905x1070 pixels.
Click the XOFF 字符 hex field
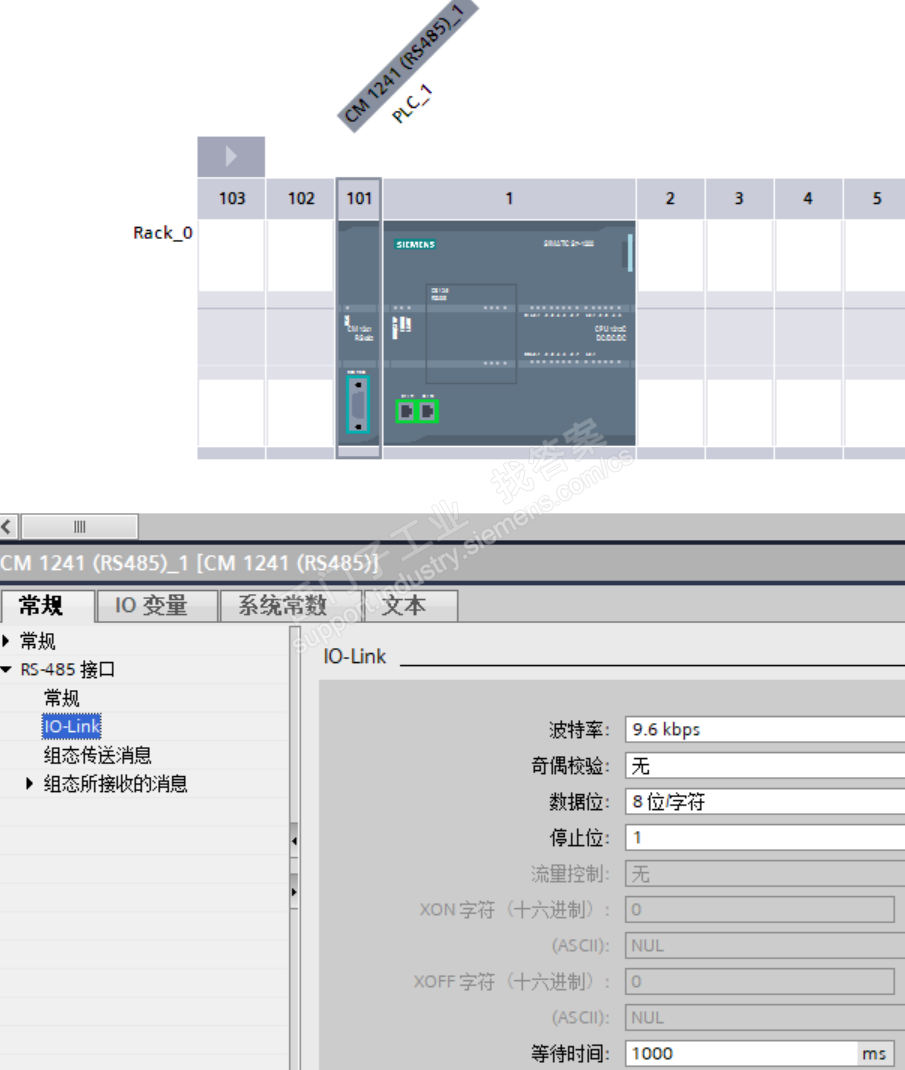pos(760,981)
